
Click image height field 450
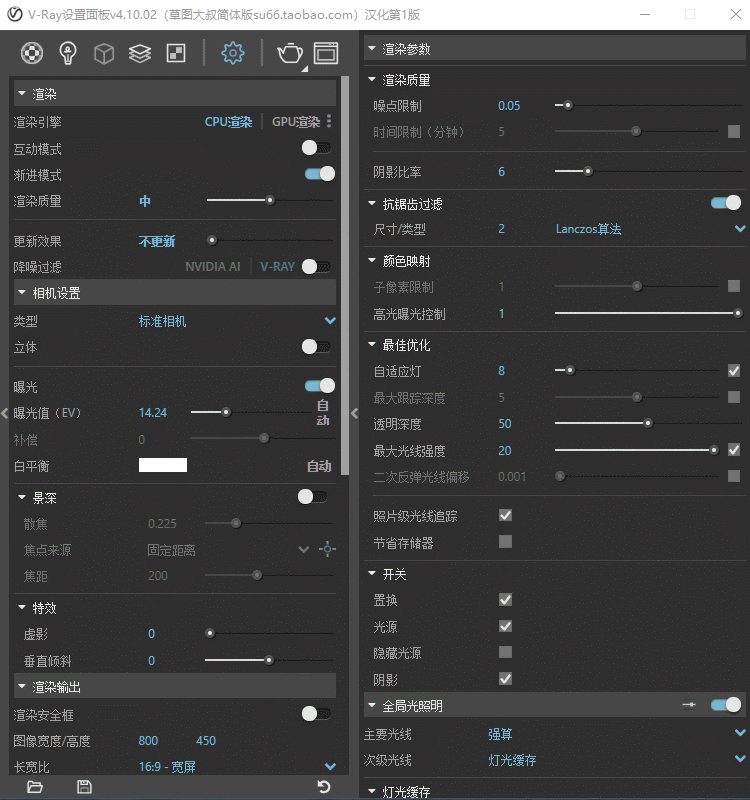206,740
